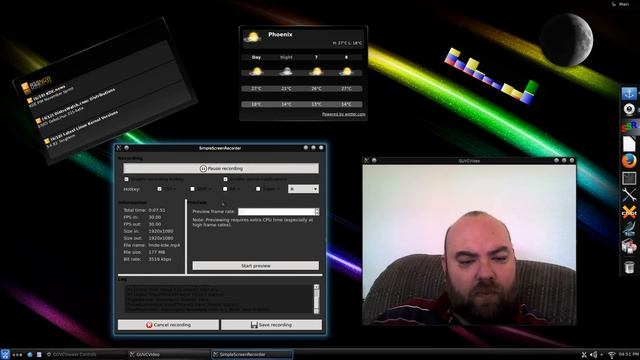Click the GUVCVideo webcam video feed
This screenshot has width=640, height=360.
[x=469, y=245]
